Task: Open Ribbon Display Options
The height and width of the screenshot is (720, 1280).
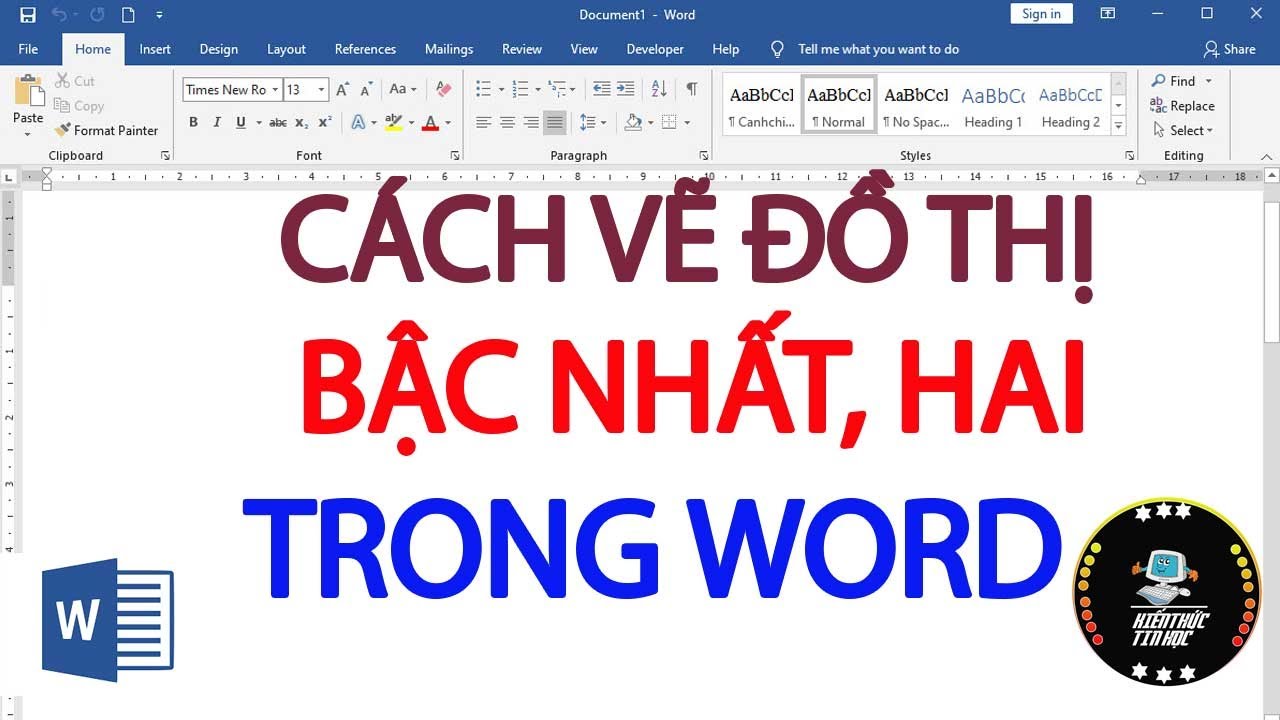Action: coord(1107,14)
